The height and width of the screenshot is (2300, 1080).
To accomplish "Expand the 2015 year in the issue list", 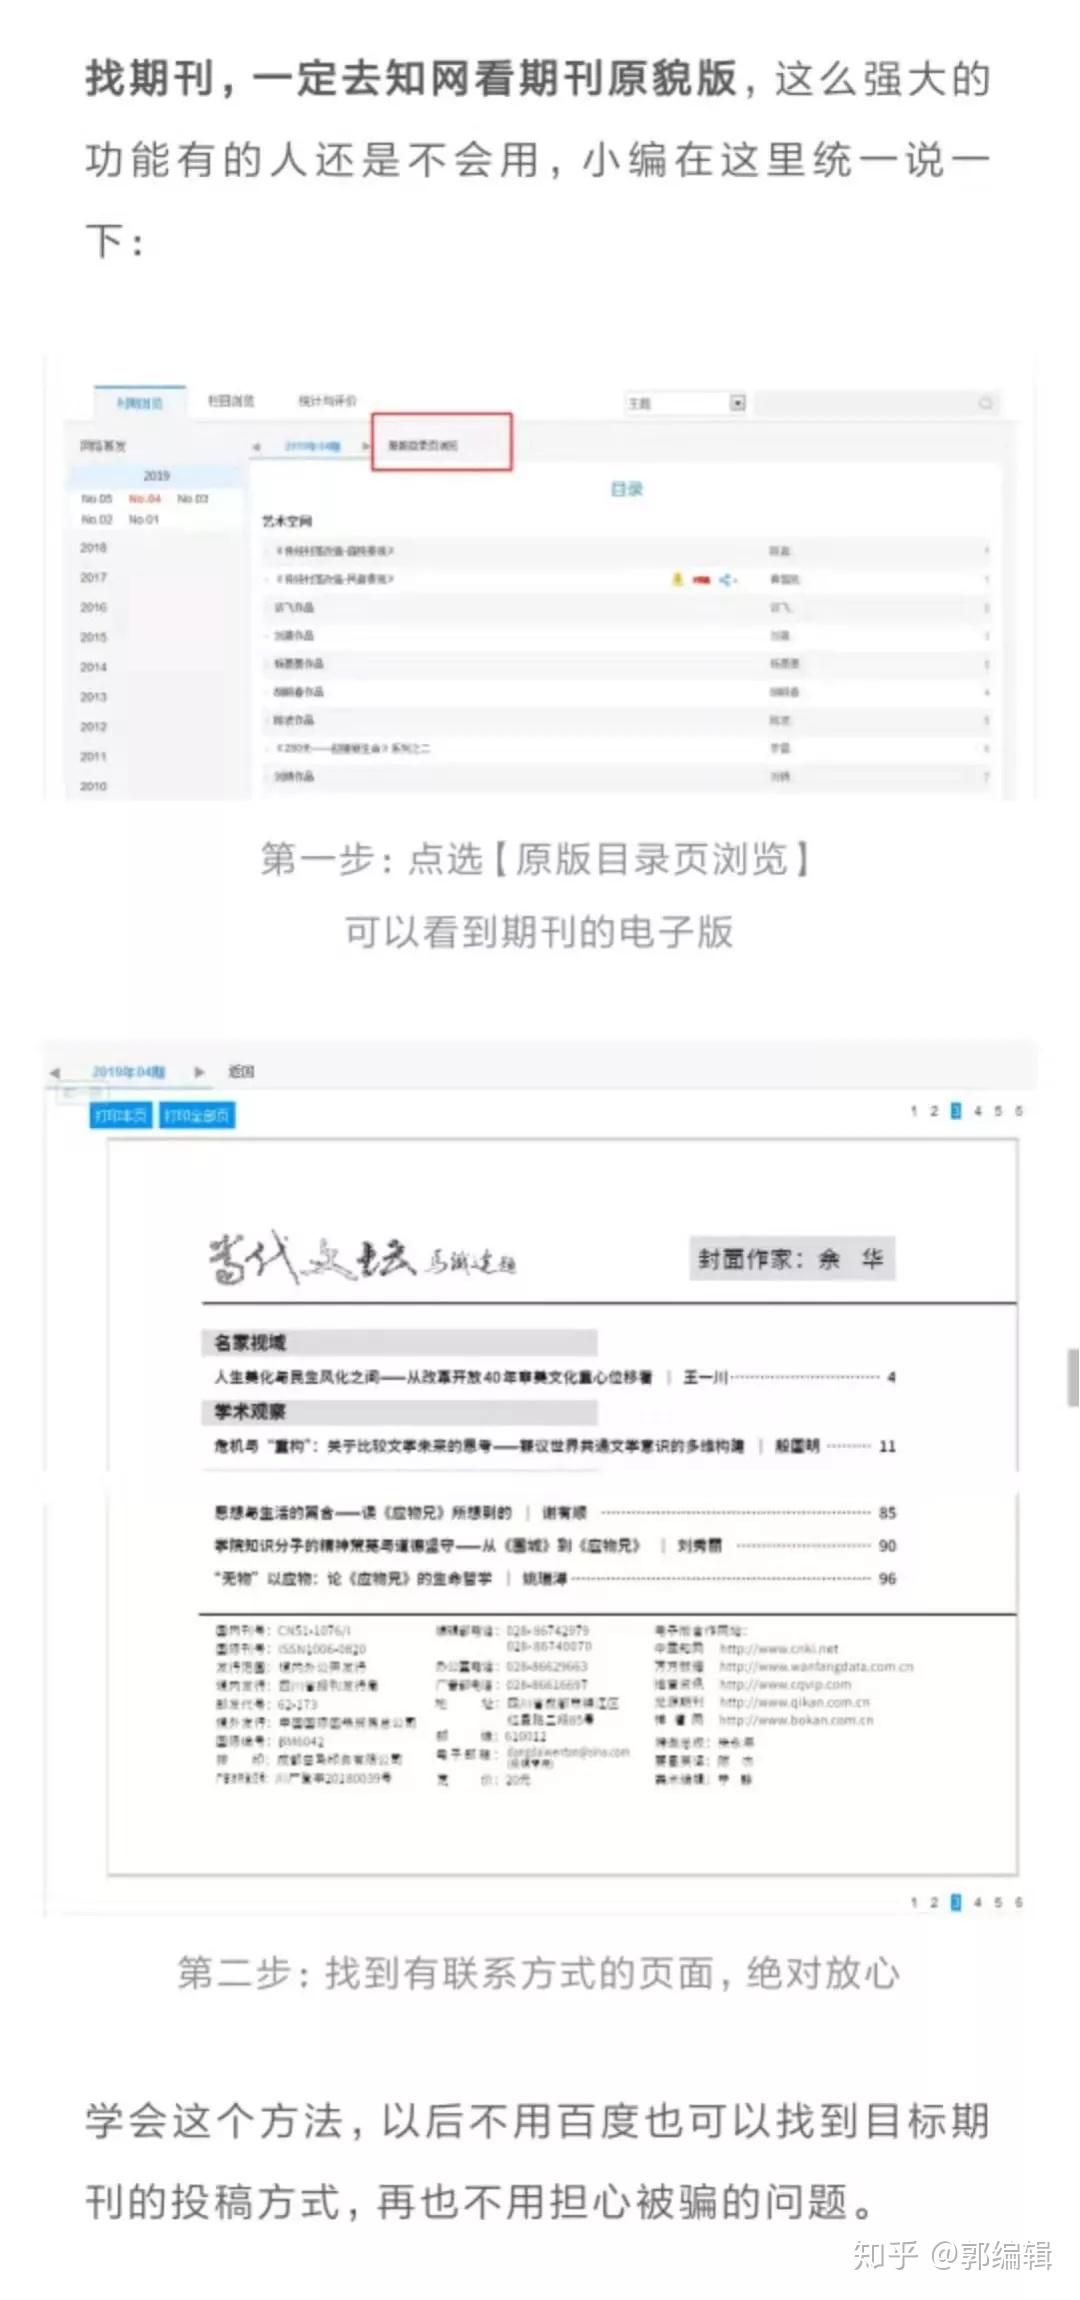I will pos(93,637).
